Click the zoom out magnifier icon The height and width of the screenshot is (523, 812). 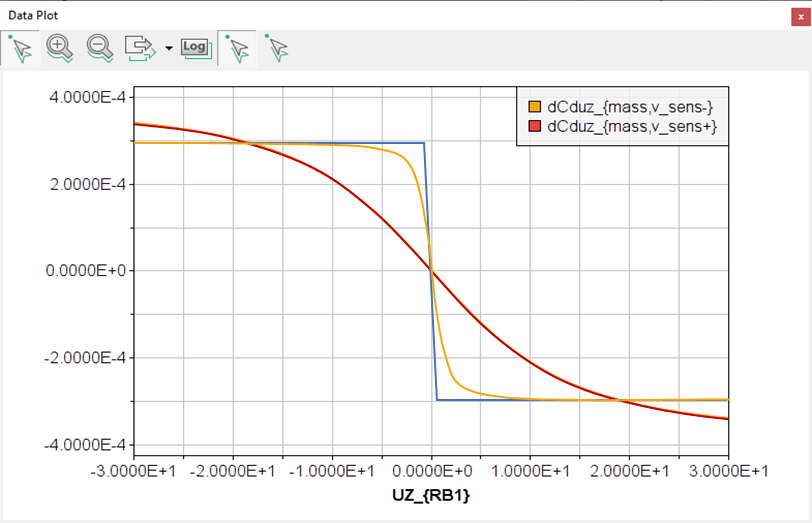(x=99, y=48)
